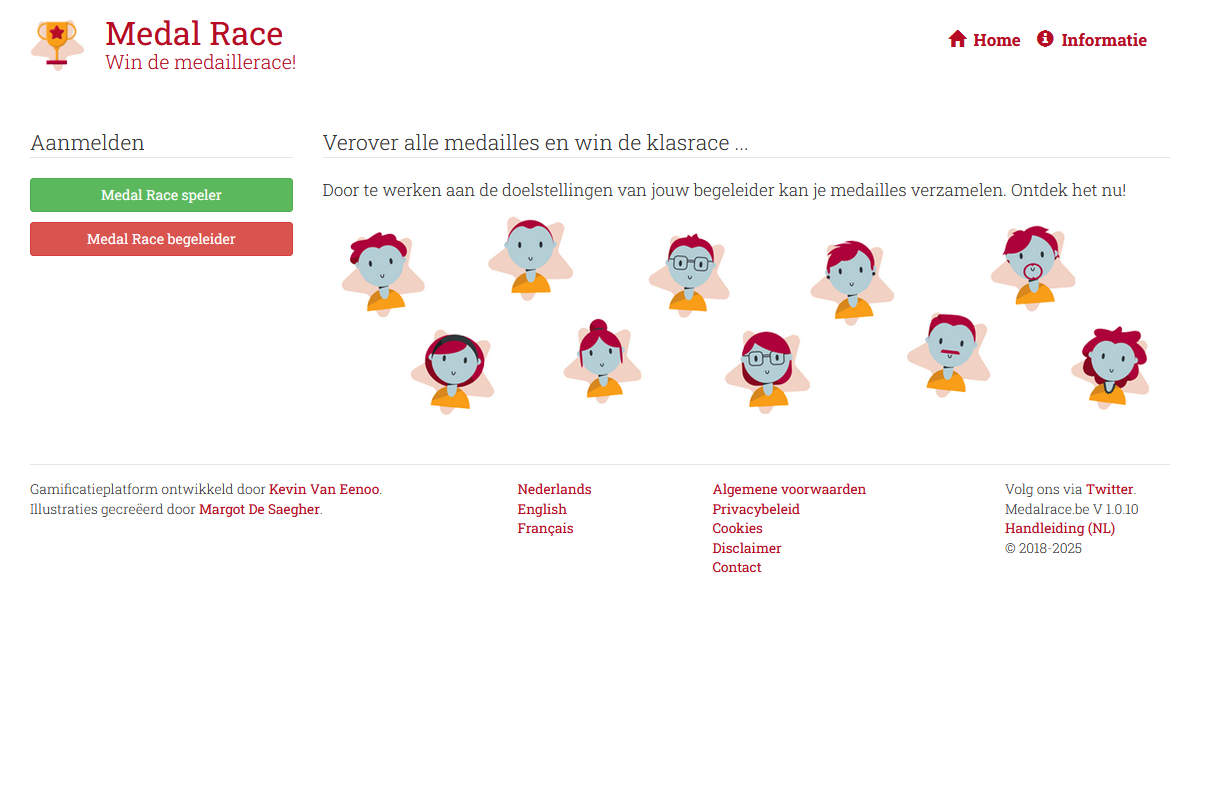Select avatar with moustache in bottom row
Viewport: 1208px width, 812px height.
click(949, 354)
